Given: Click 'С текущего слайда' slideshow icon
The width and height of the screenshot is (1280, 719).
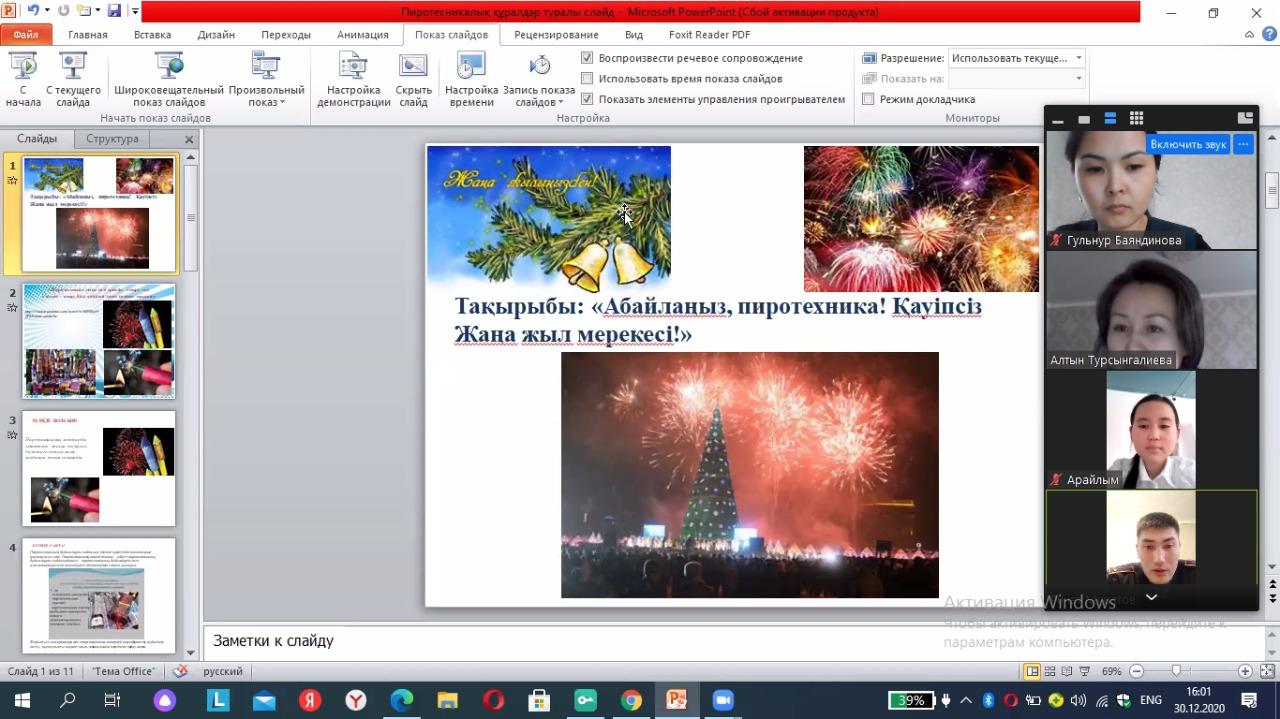Looking at the screenshot, I should (73, 68).
